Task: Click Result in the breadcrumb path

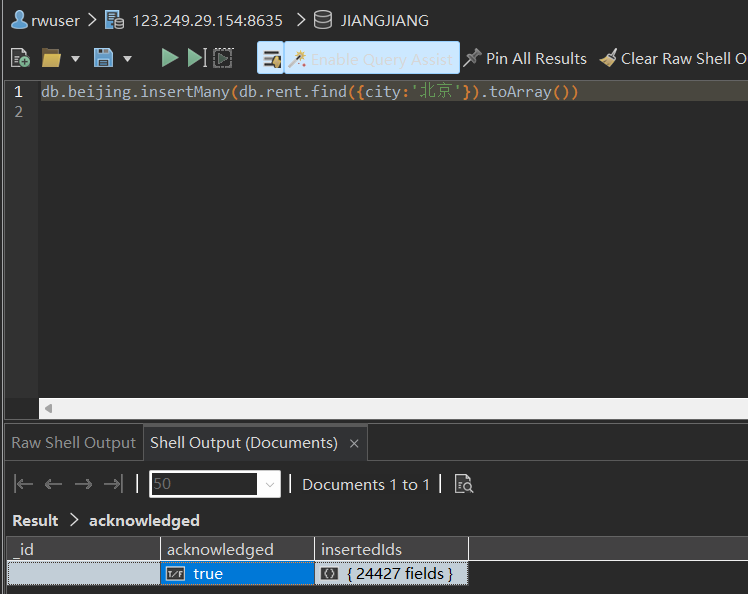Action: (x=35, y=521)
